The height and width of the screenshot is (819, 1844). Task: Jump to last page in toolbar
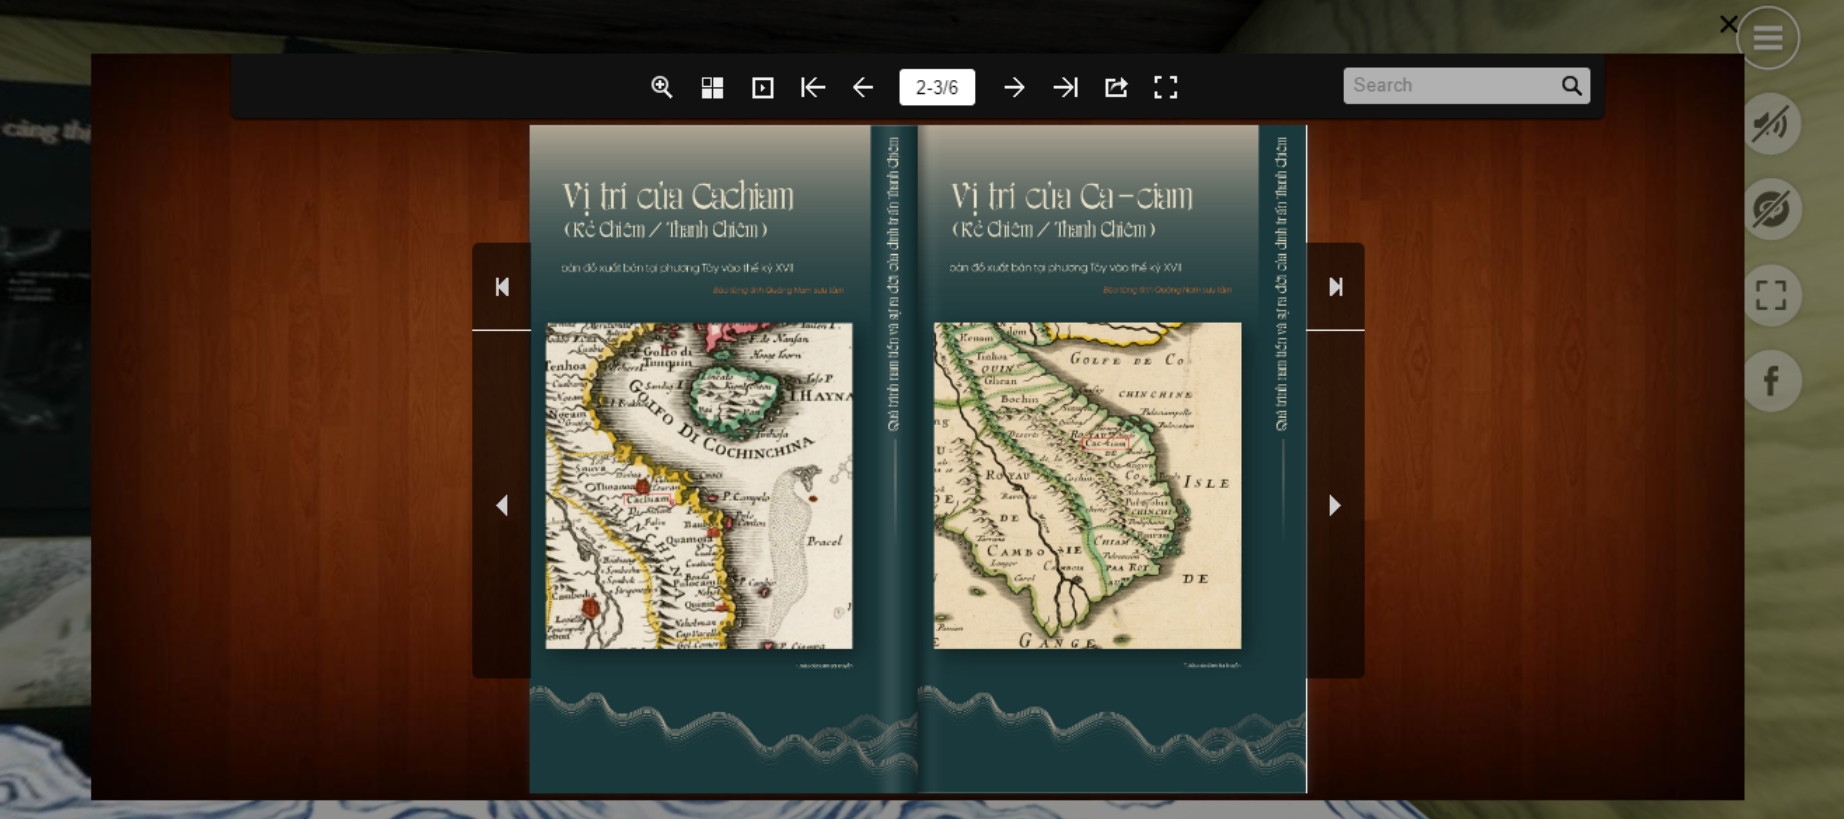pos(1065,88)
